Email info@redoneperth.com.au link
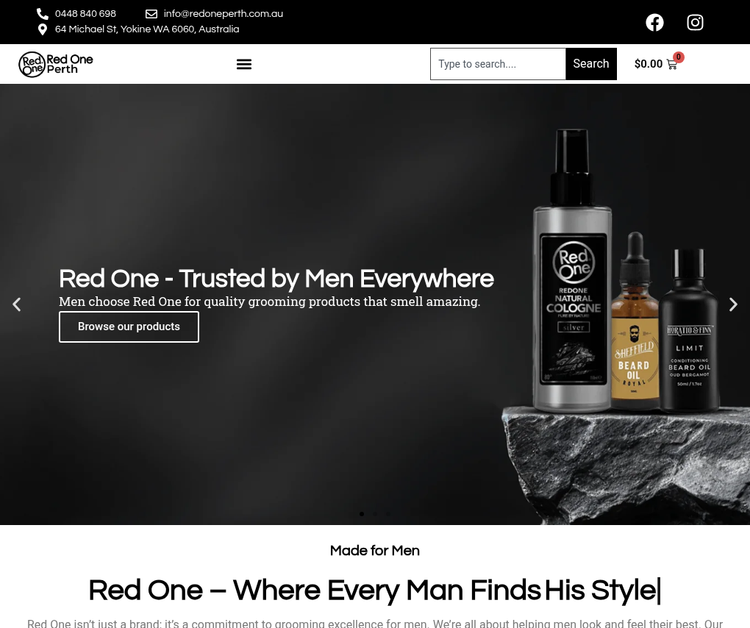 [223, 14]
